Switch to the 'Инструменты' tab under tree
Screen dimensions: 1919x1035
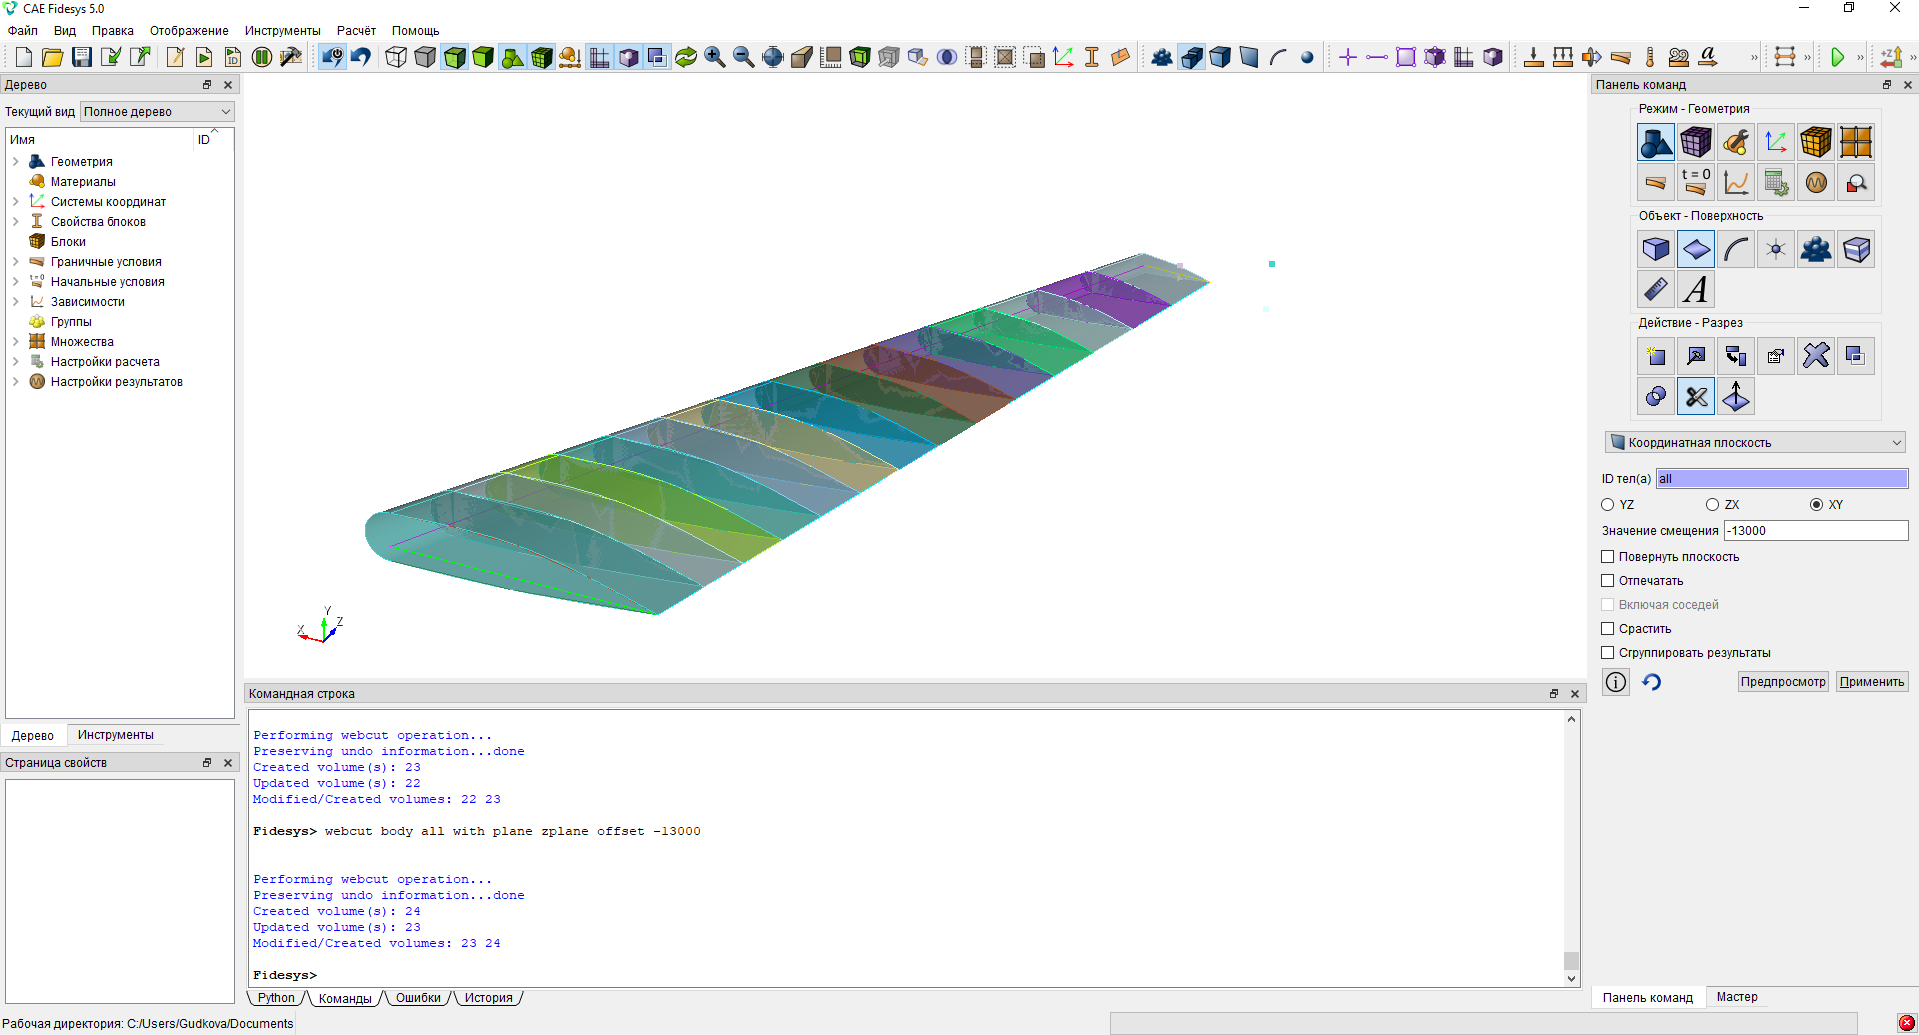pyautogui.click(x=116, y=735)
